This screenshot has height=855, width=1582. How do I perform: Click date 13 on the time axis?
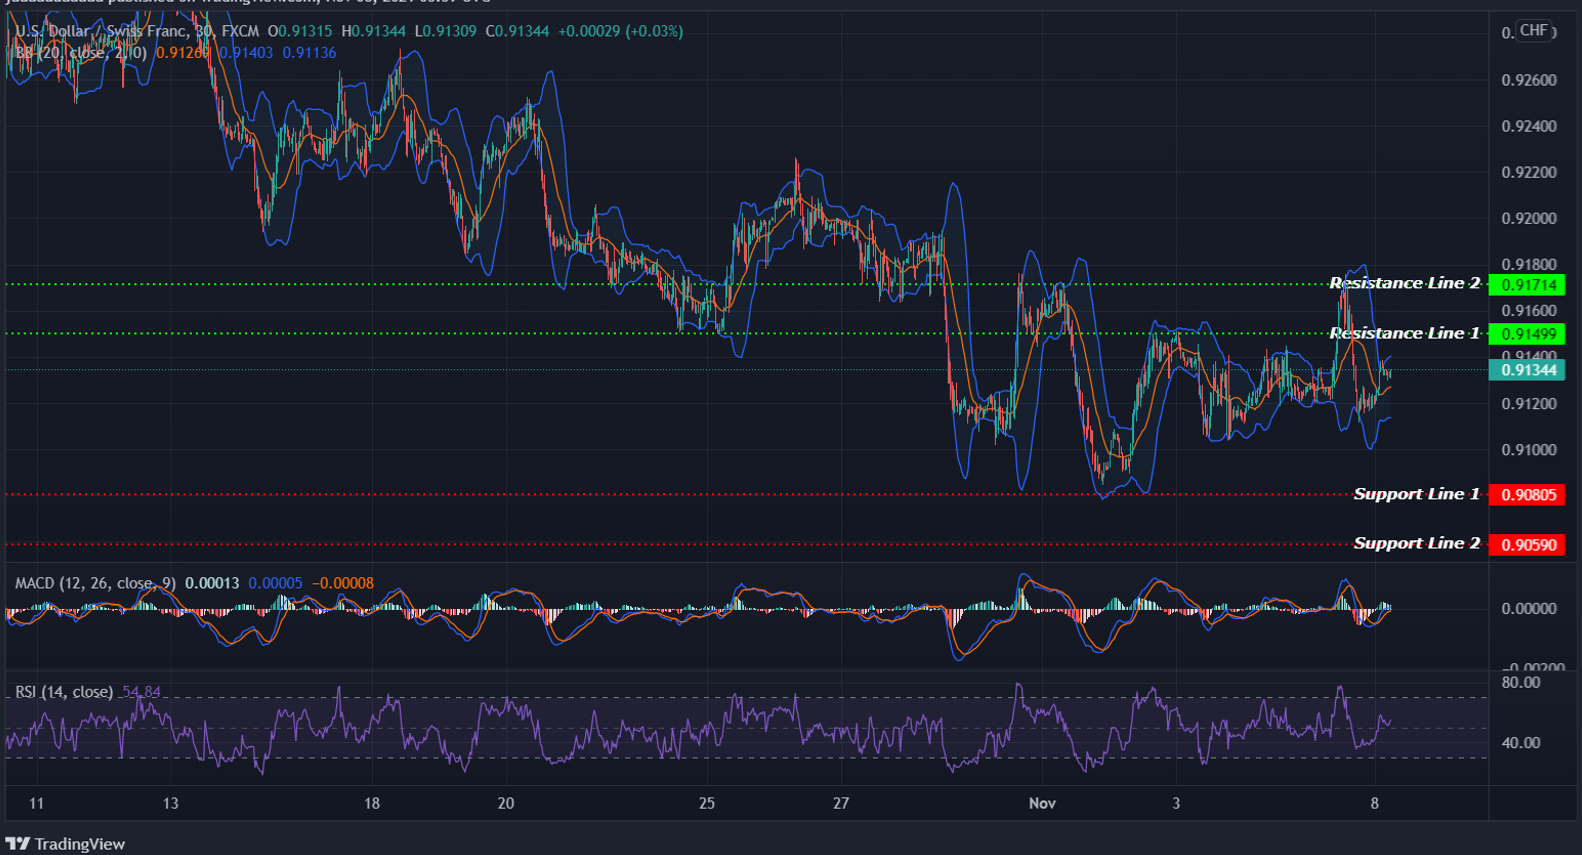[x=171, y=803]
